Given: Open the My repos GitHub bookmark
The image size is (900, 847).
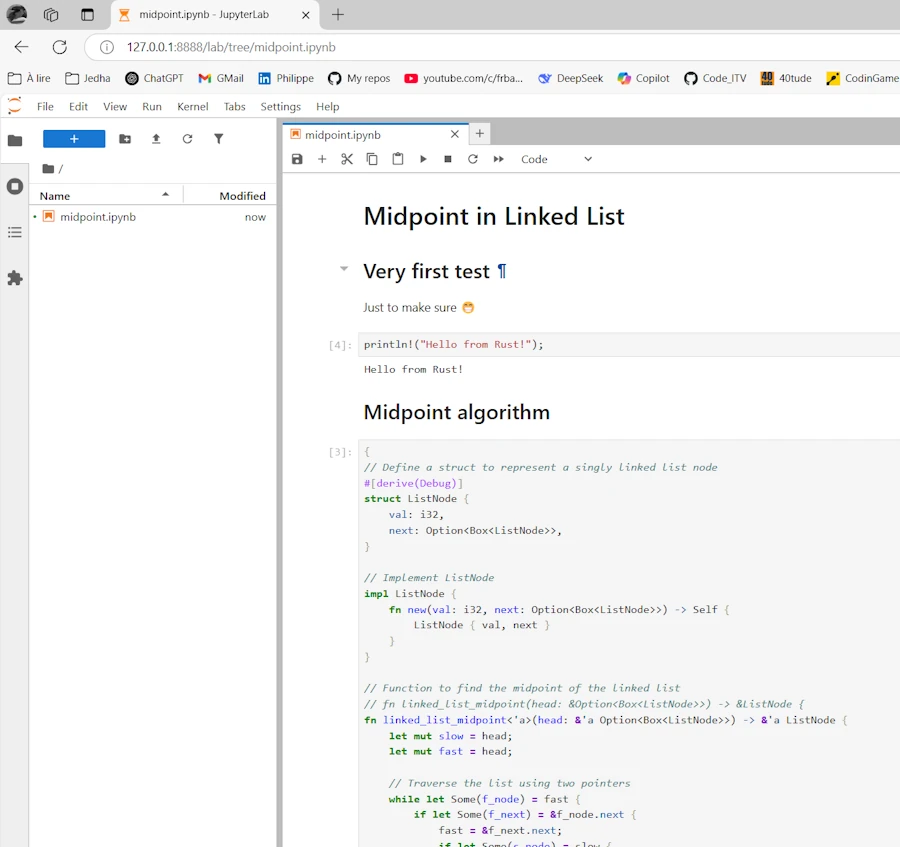Looking at the screenshot, I should [x=359, y=78].
